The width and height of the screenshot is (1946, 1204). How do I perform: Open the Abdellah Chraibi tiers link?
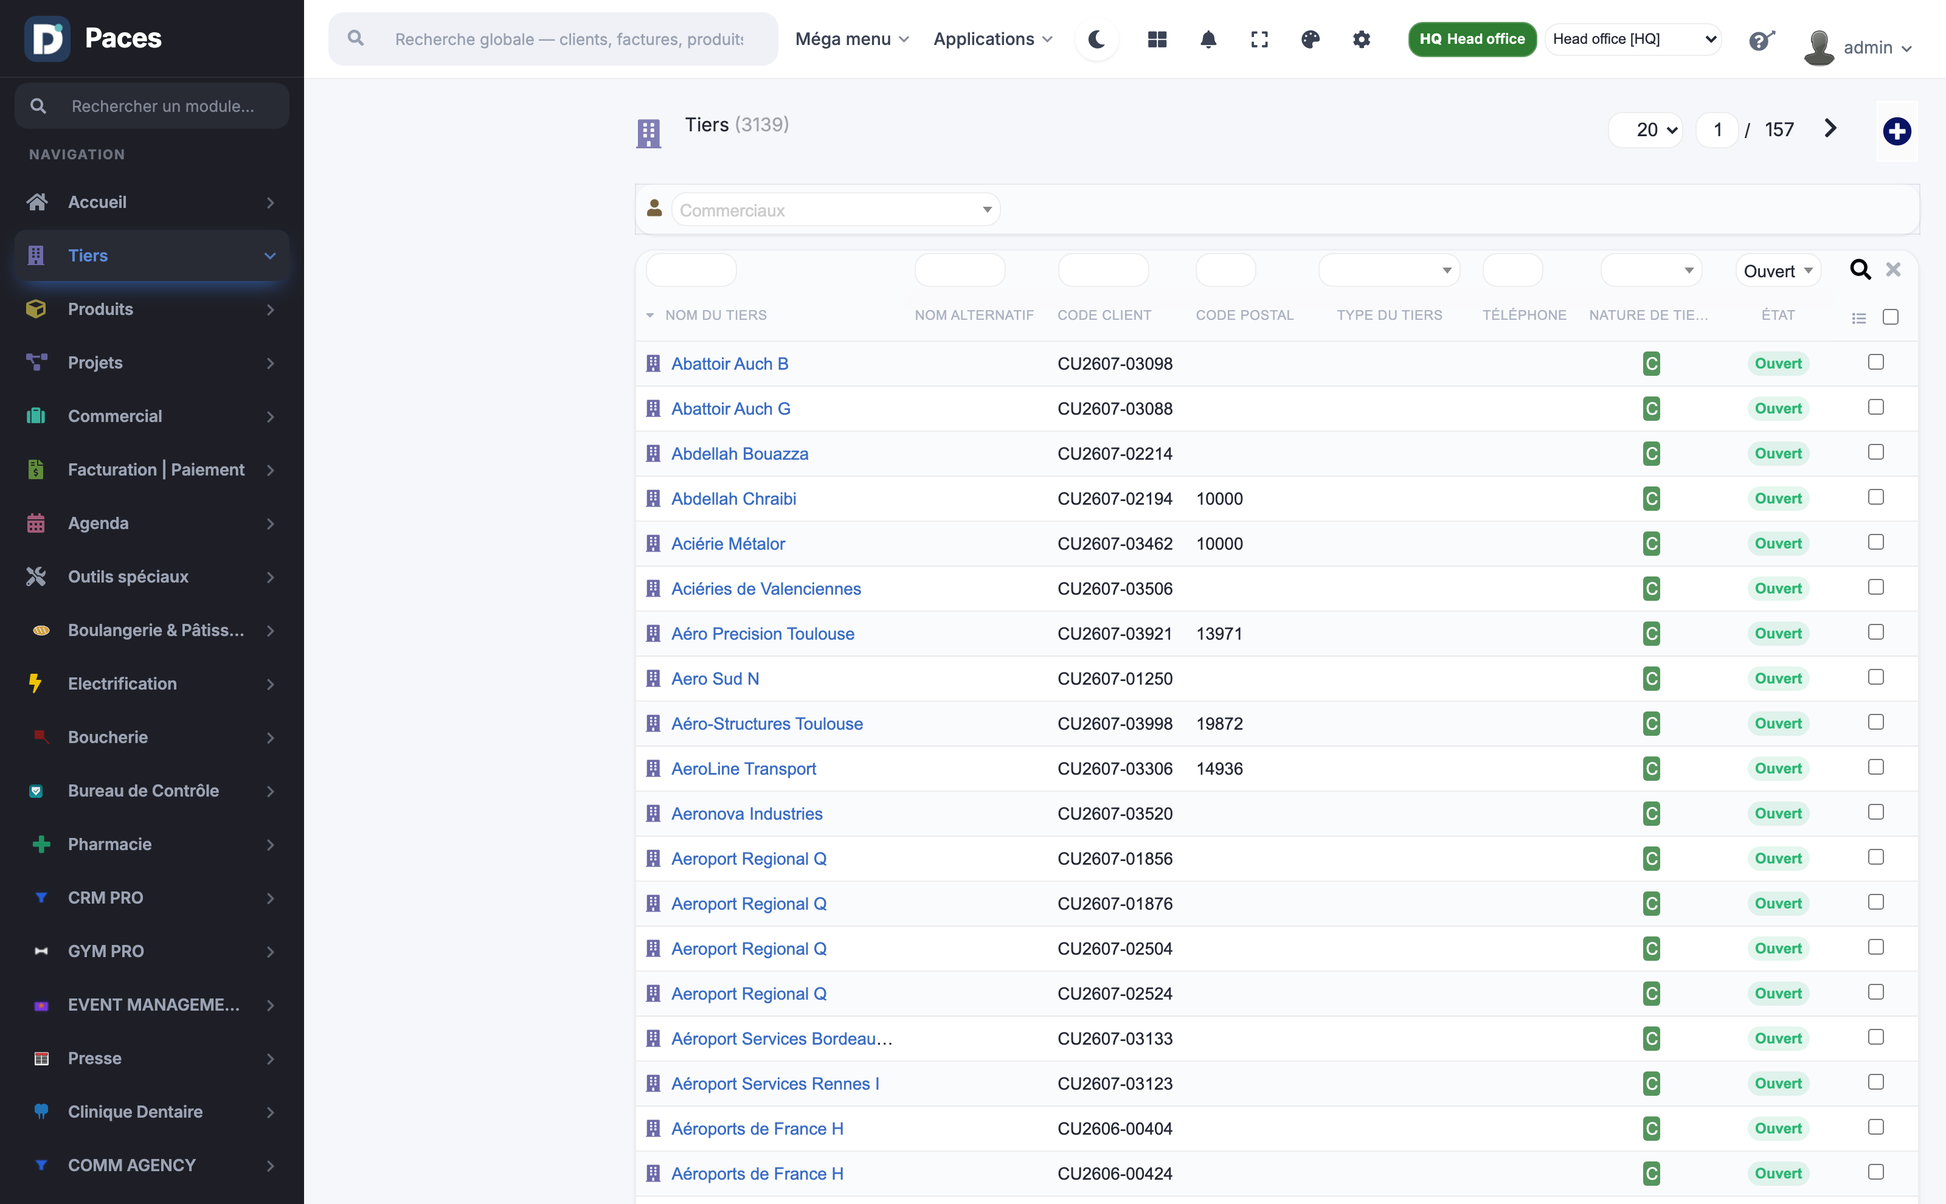click(733, 498)
